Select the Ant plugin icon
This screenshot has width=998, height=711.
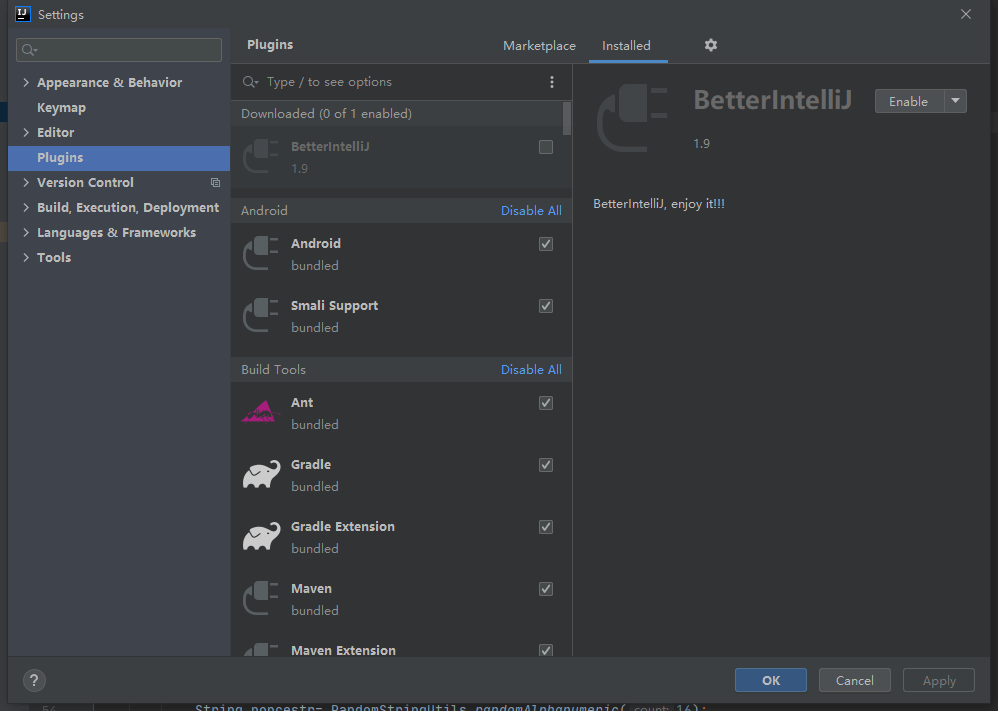pyautogui.click(x=258, y=412)
